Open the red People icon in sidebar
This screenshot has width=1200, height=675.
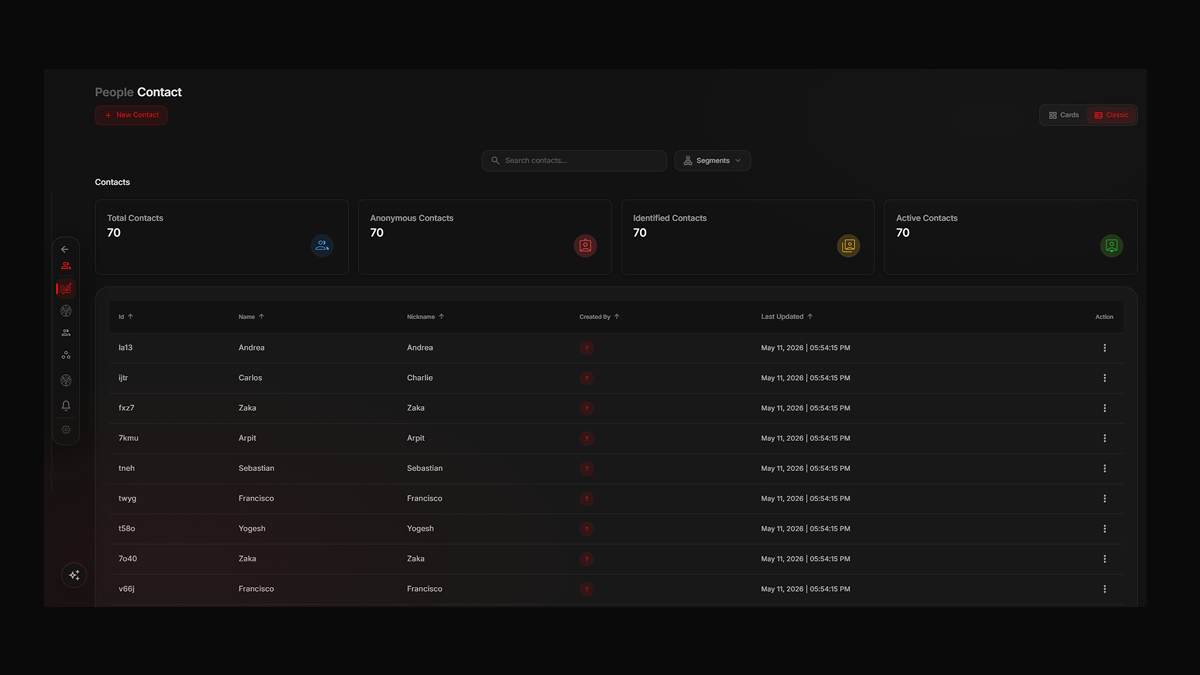pyautogui.click(x=66, y=266)
